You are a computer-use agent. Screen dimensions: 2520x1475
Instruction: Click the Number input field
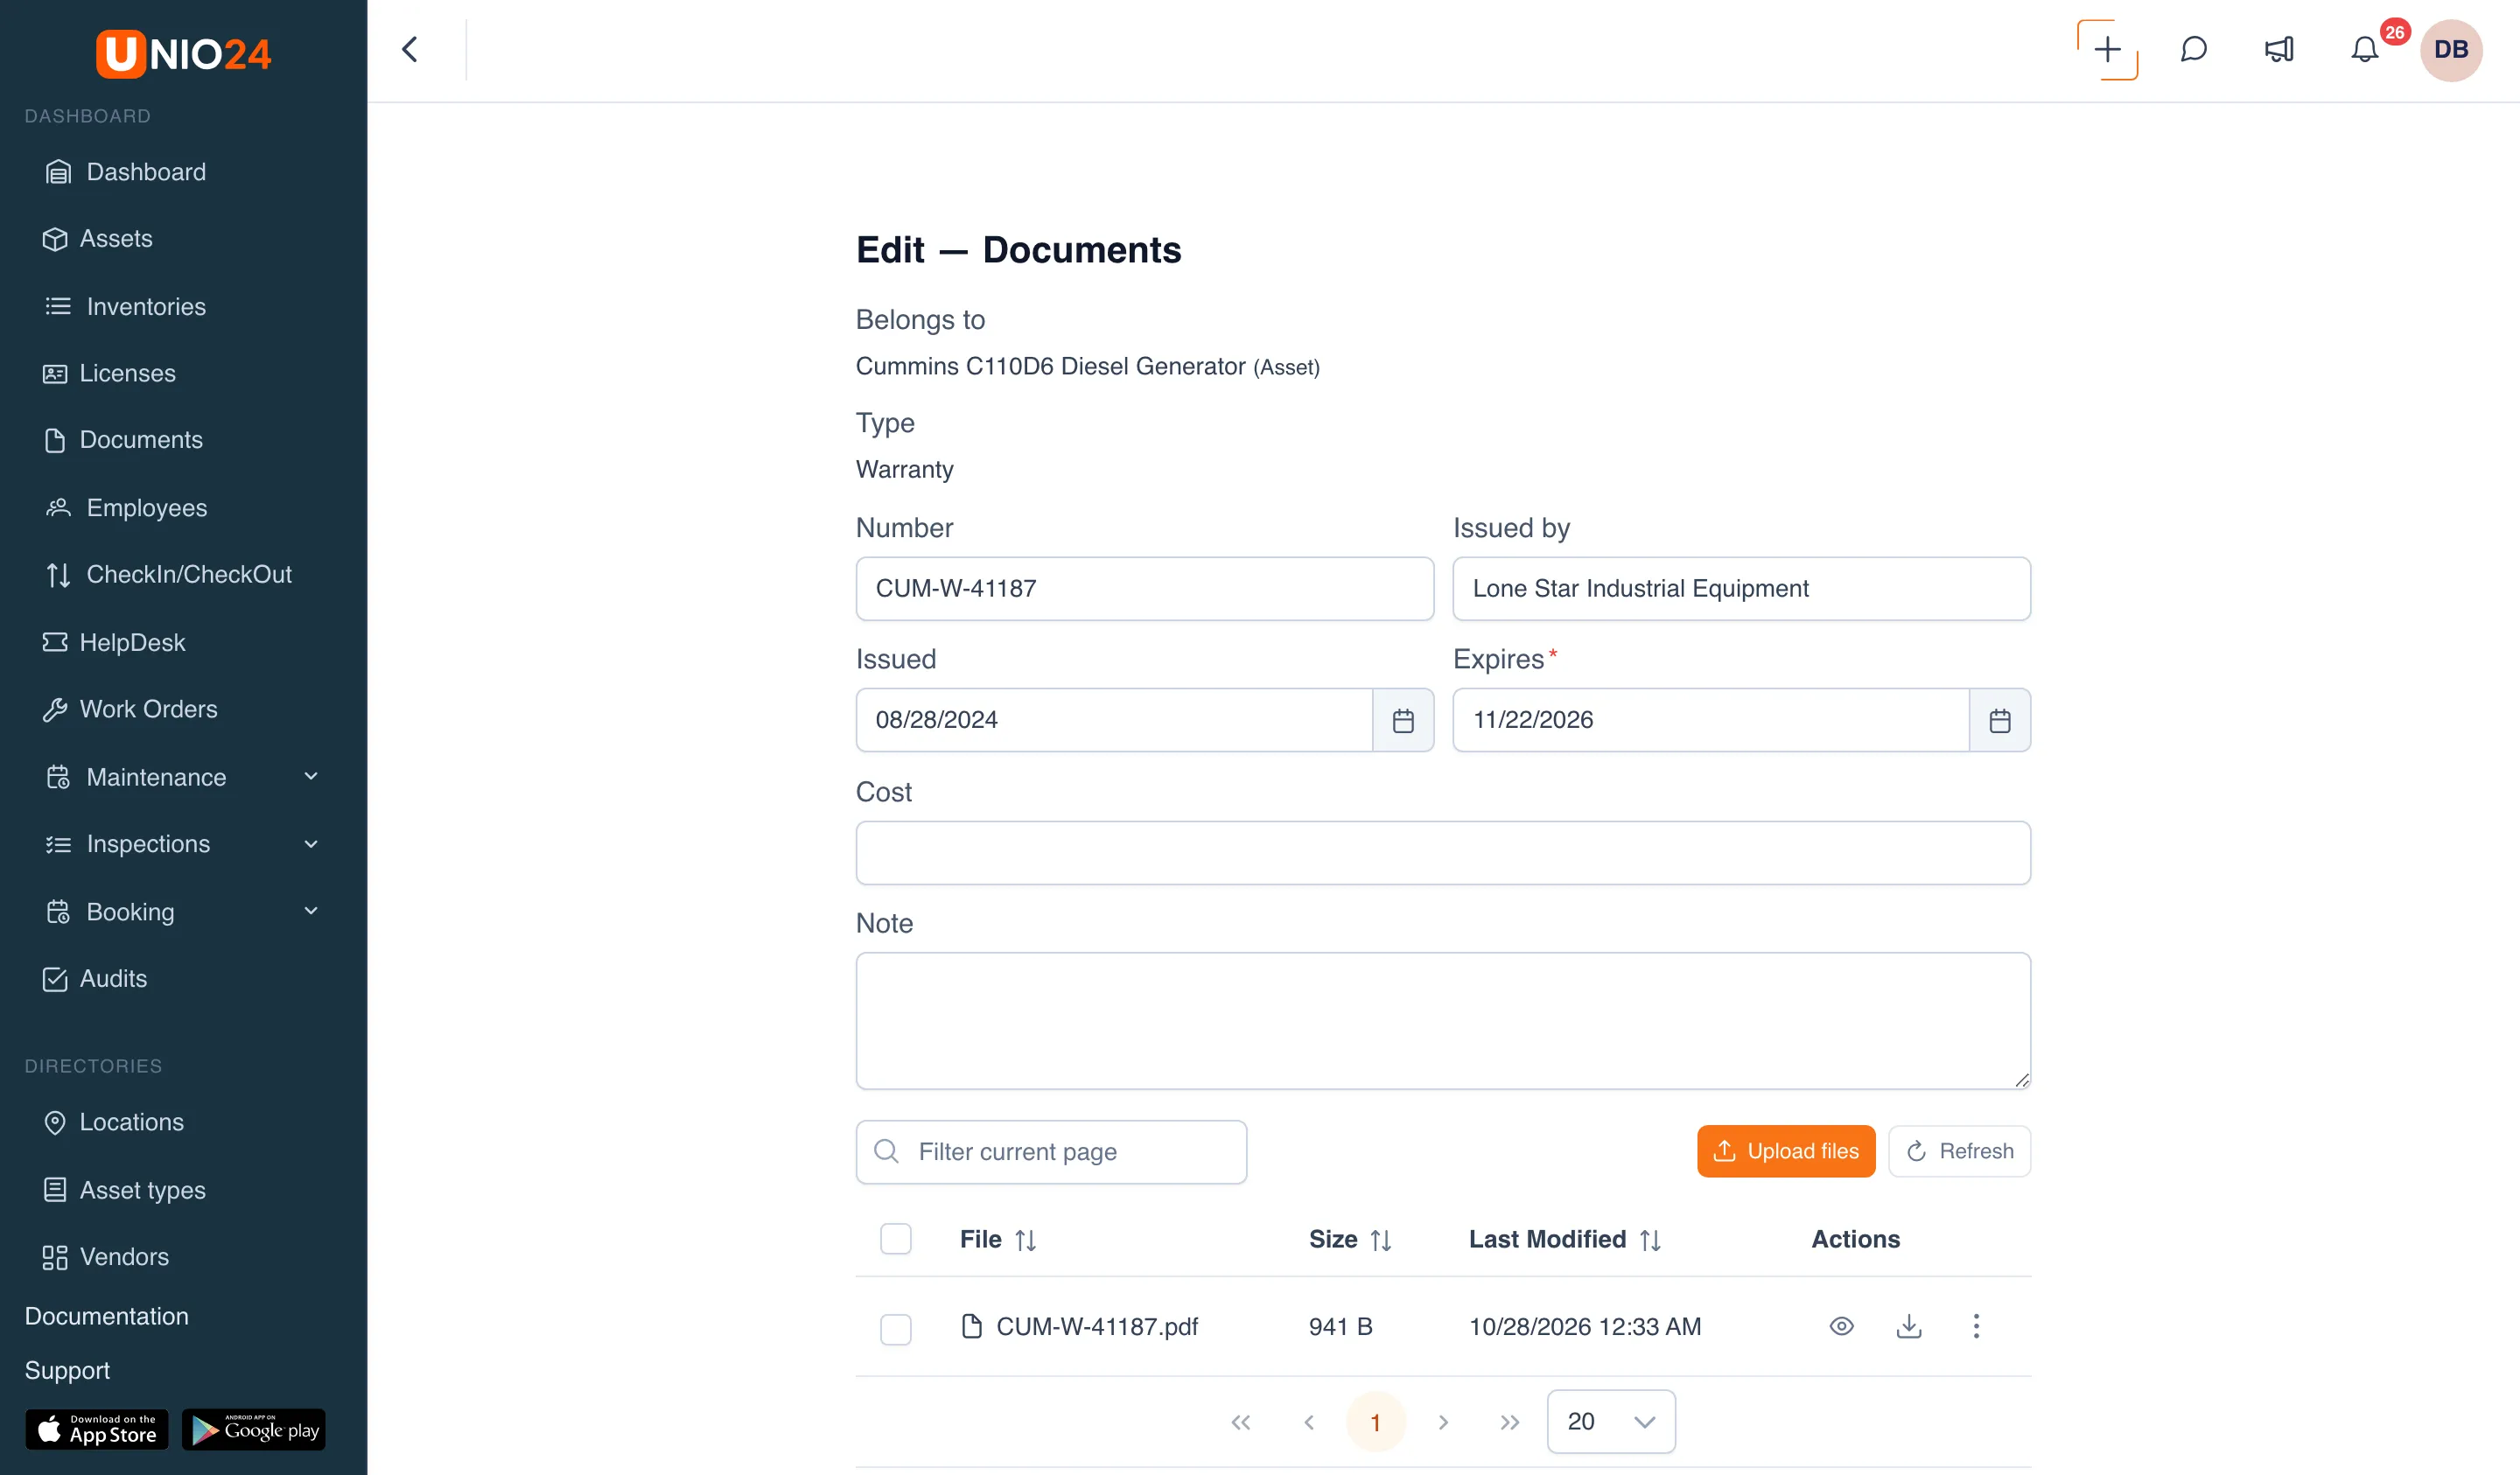pos(1144,588)
